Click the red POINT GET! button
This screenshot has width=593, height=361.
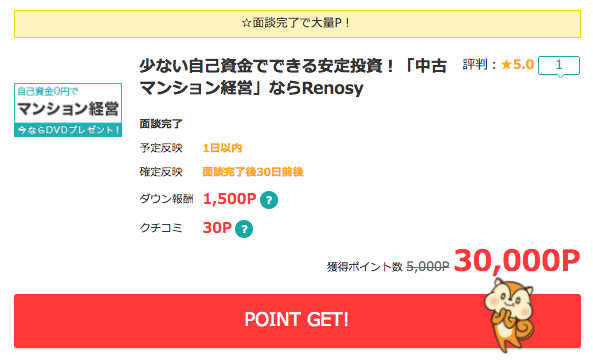tap(297, 321)
